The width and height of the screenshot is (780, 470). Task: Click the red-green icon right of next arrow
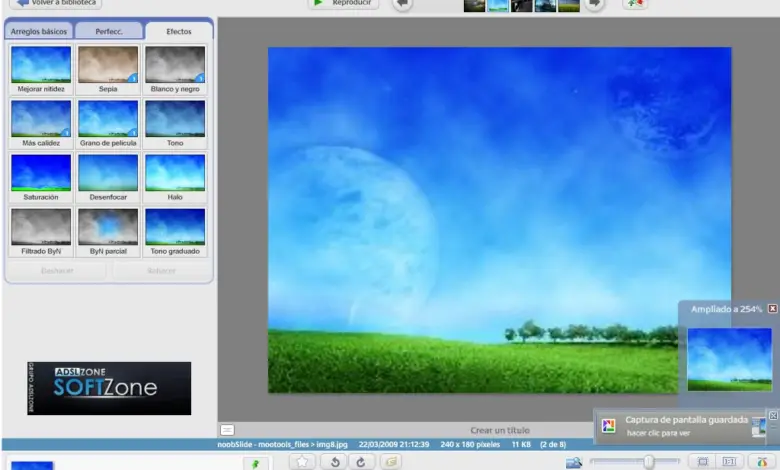[635, 3]
